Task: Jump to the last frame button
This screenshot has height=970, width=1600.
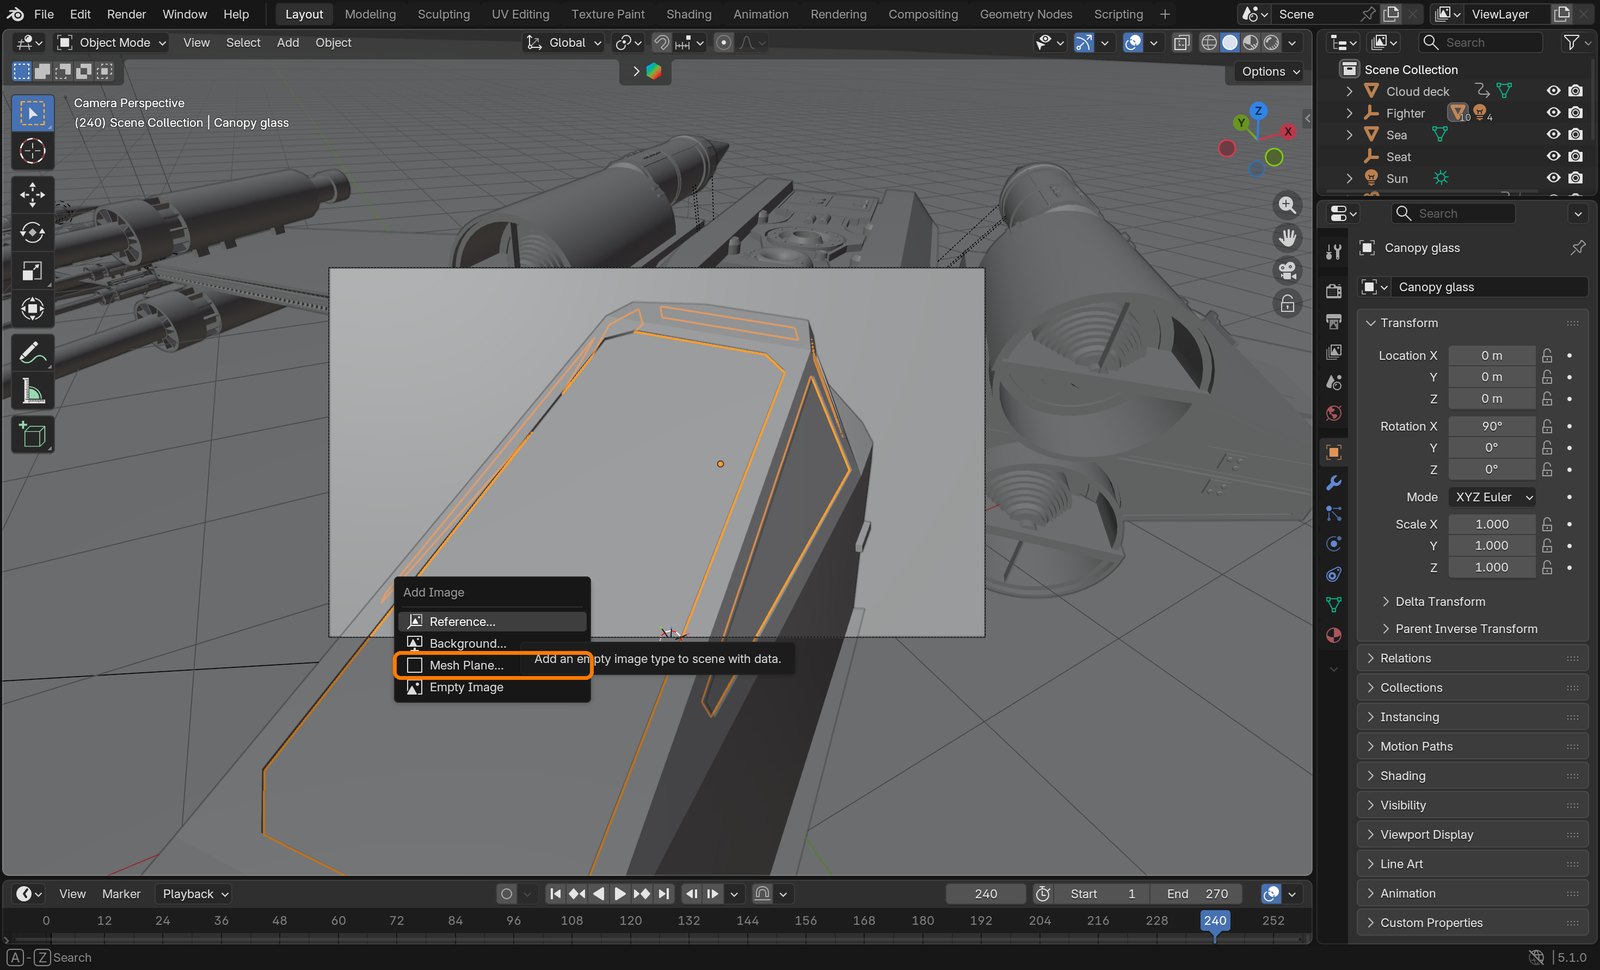Action: tap(664, 894)
